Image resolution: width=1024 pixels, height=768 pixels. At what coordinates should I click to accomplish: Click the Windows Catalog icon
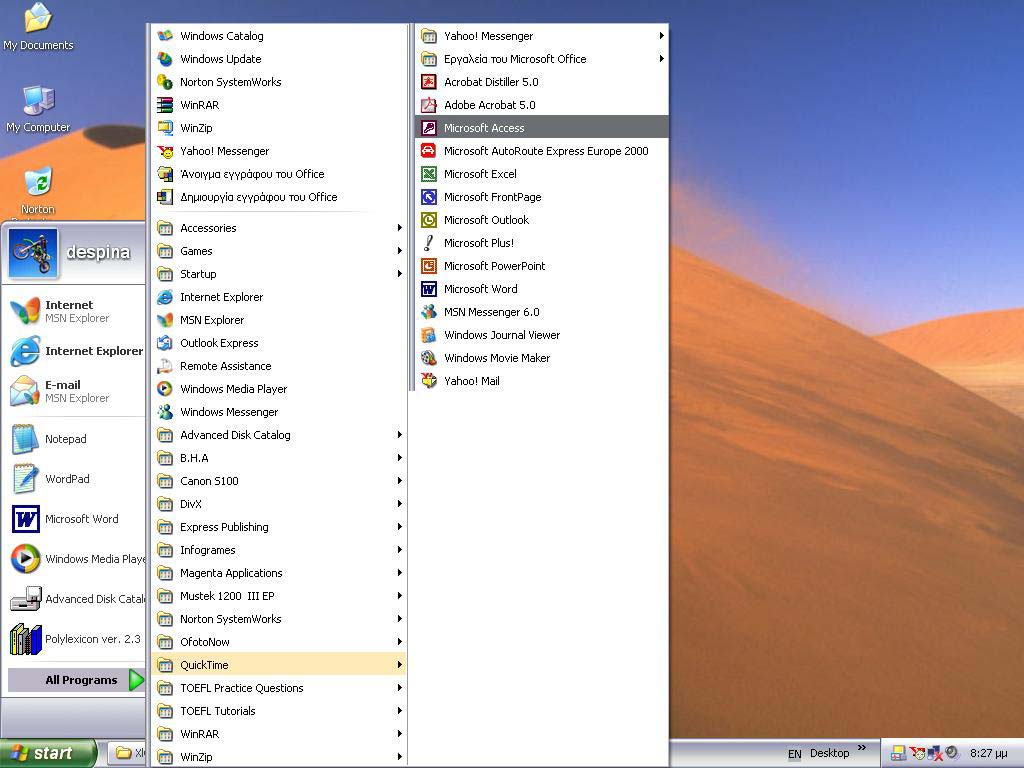(165, 36)
